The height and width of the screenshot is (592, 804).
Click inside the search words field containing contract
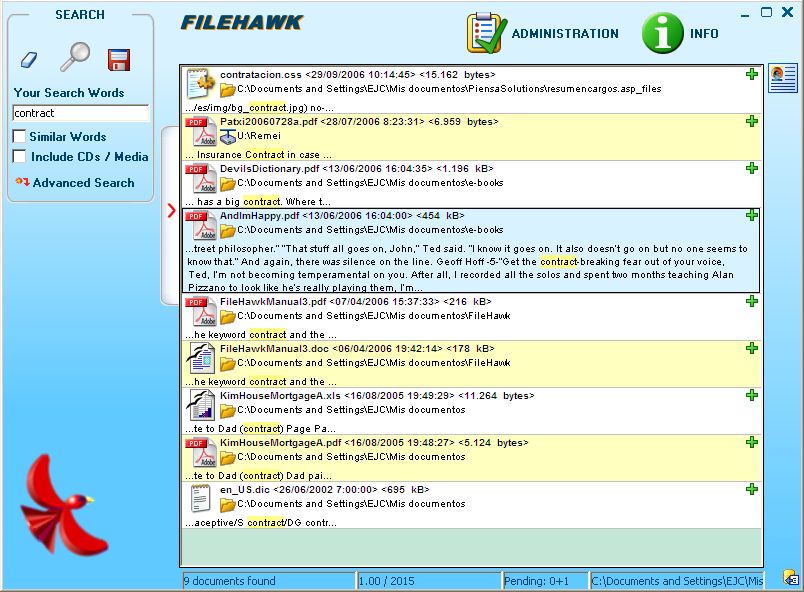pyautogui.click(x=81, y=113)
